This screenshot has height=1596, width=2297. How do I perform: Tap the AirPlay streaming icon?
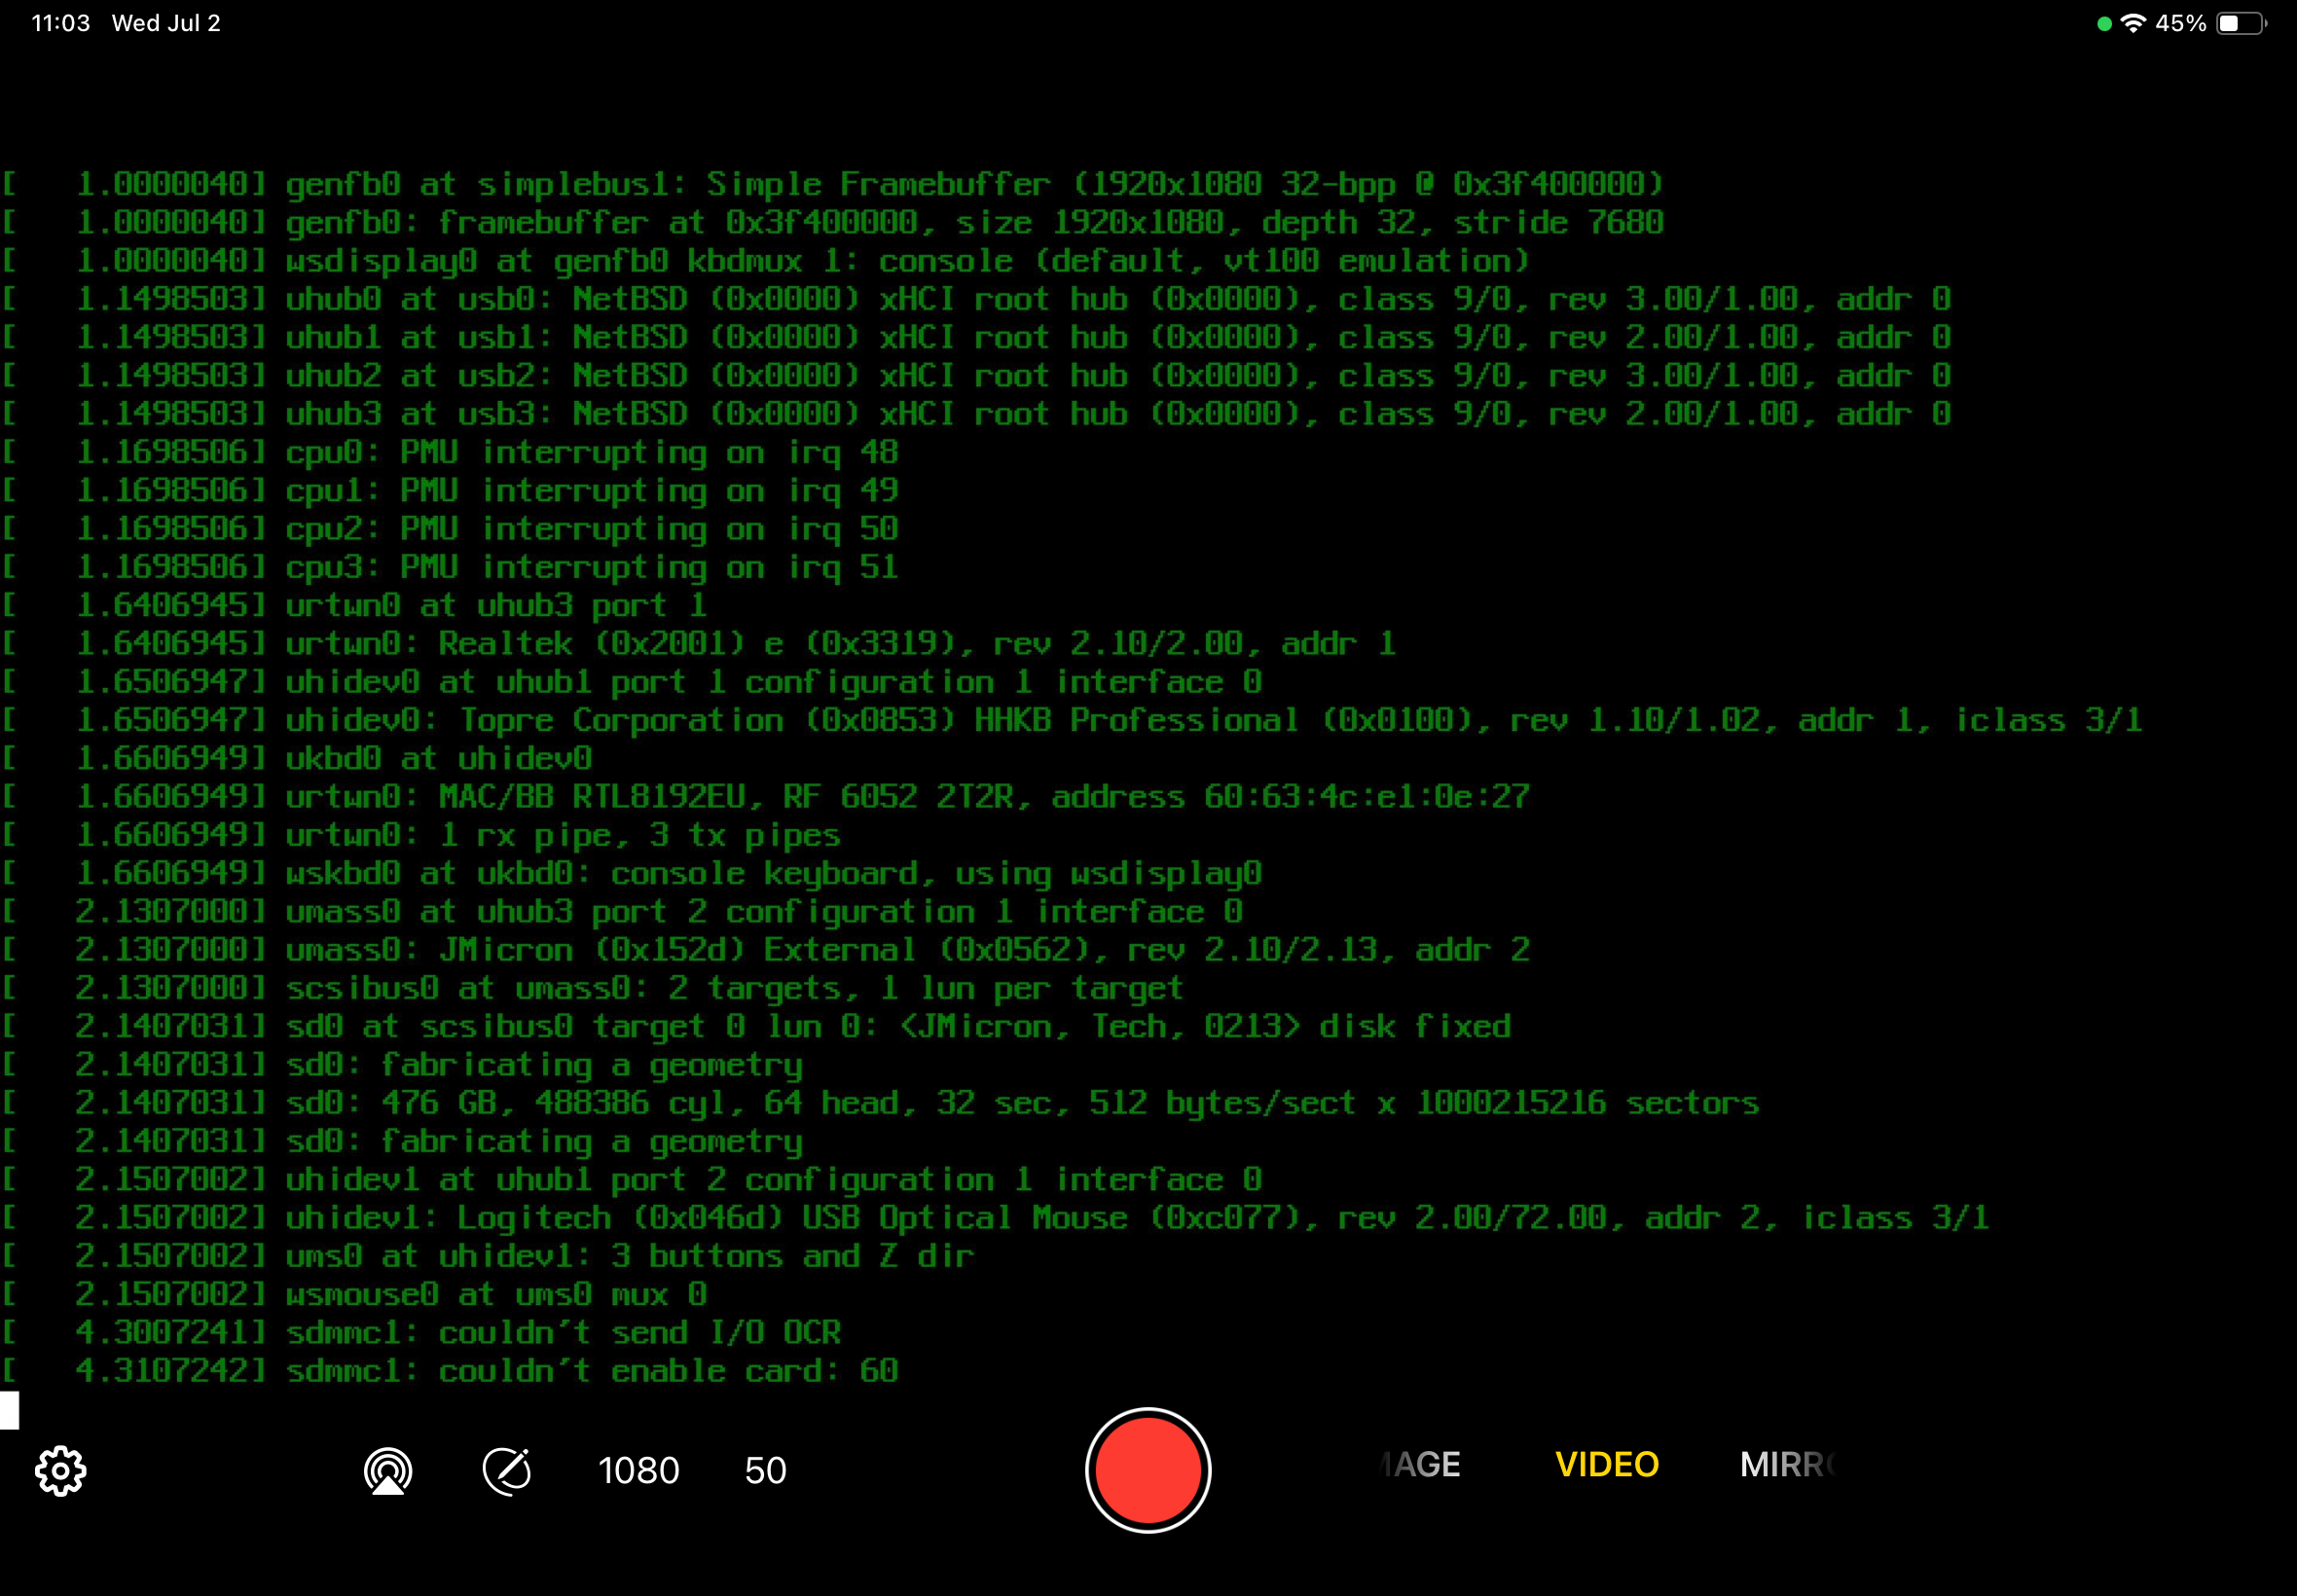388,1470
